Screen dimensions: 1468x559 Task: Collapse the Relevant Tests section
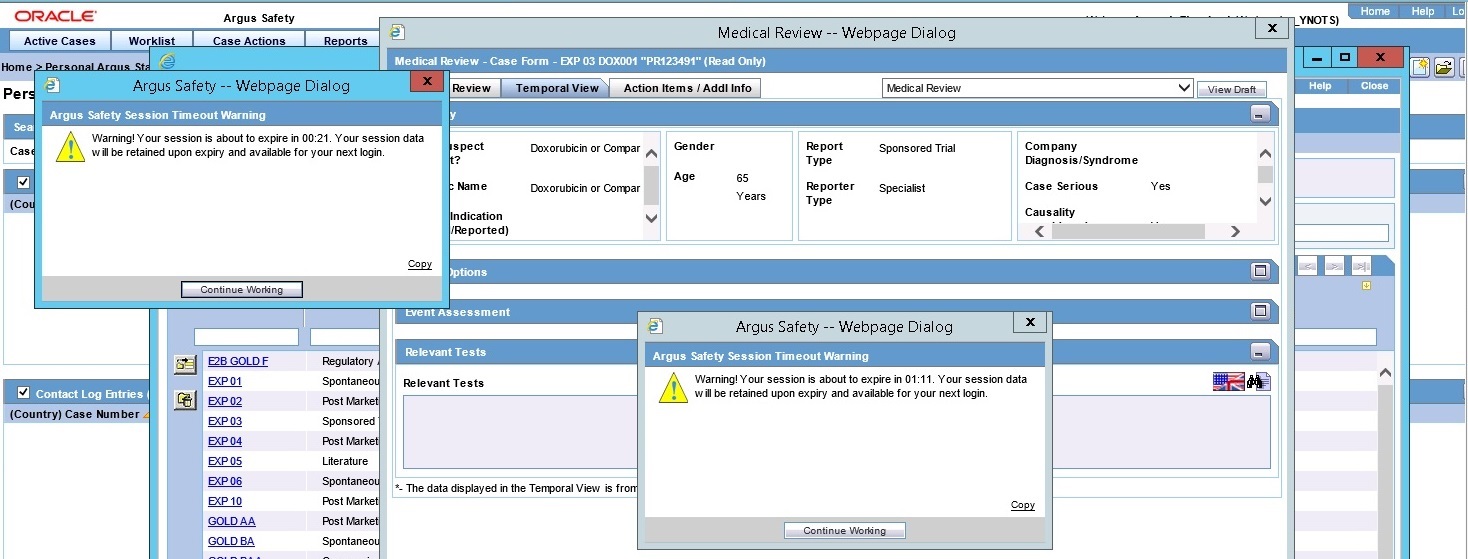coord(1260,352)
